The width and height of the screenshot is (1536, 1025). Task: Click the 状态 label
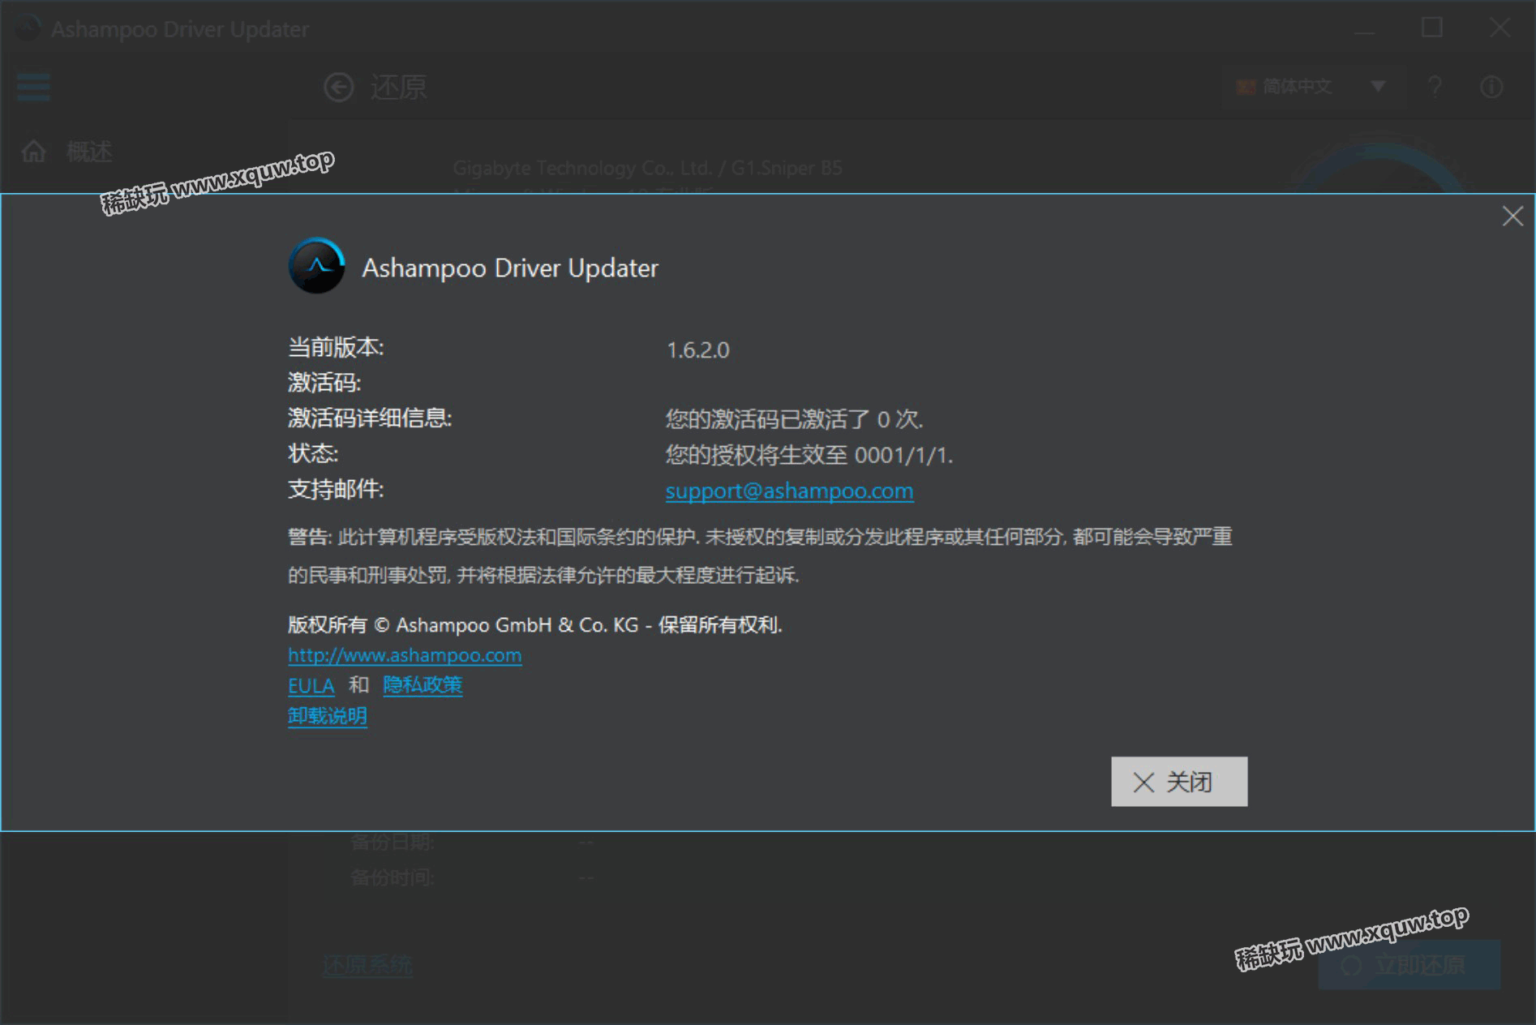pyautogui.click(x=313, y=454)
